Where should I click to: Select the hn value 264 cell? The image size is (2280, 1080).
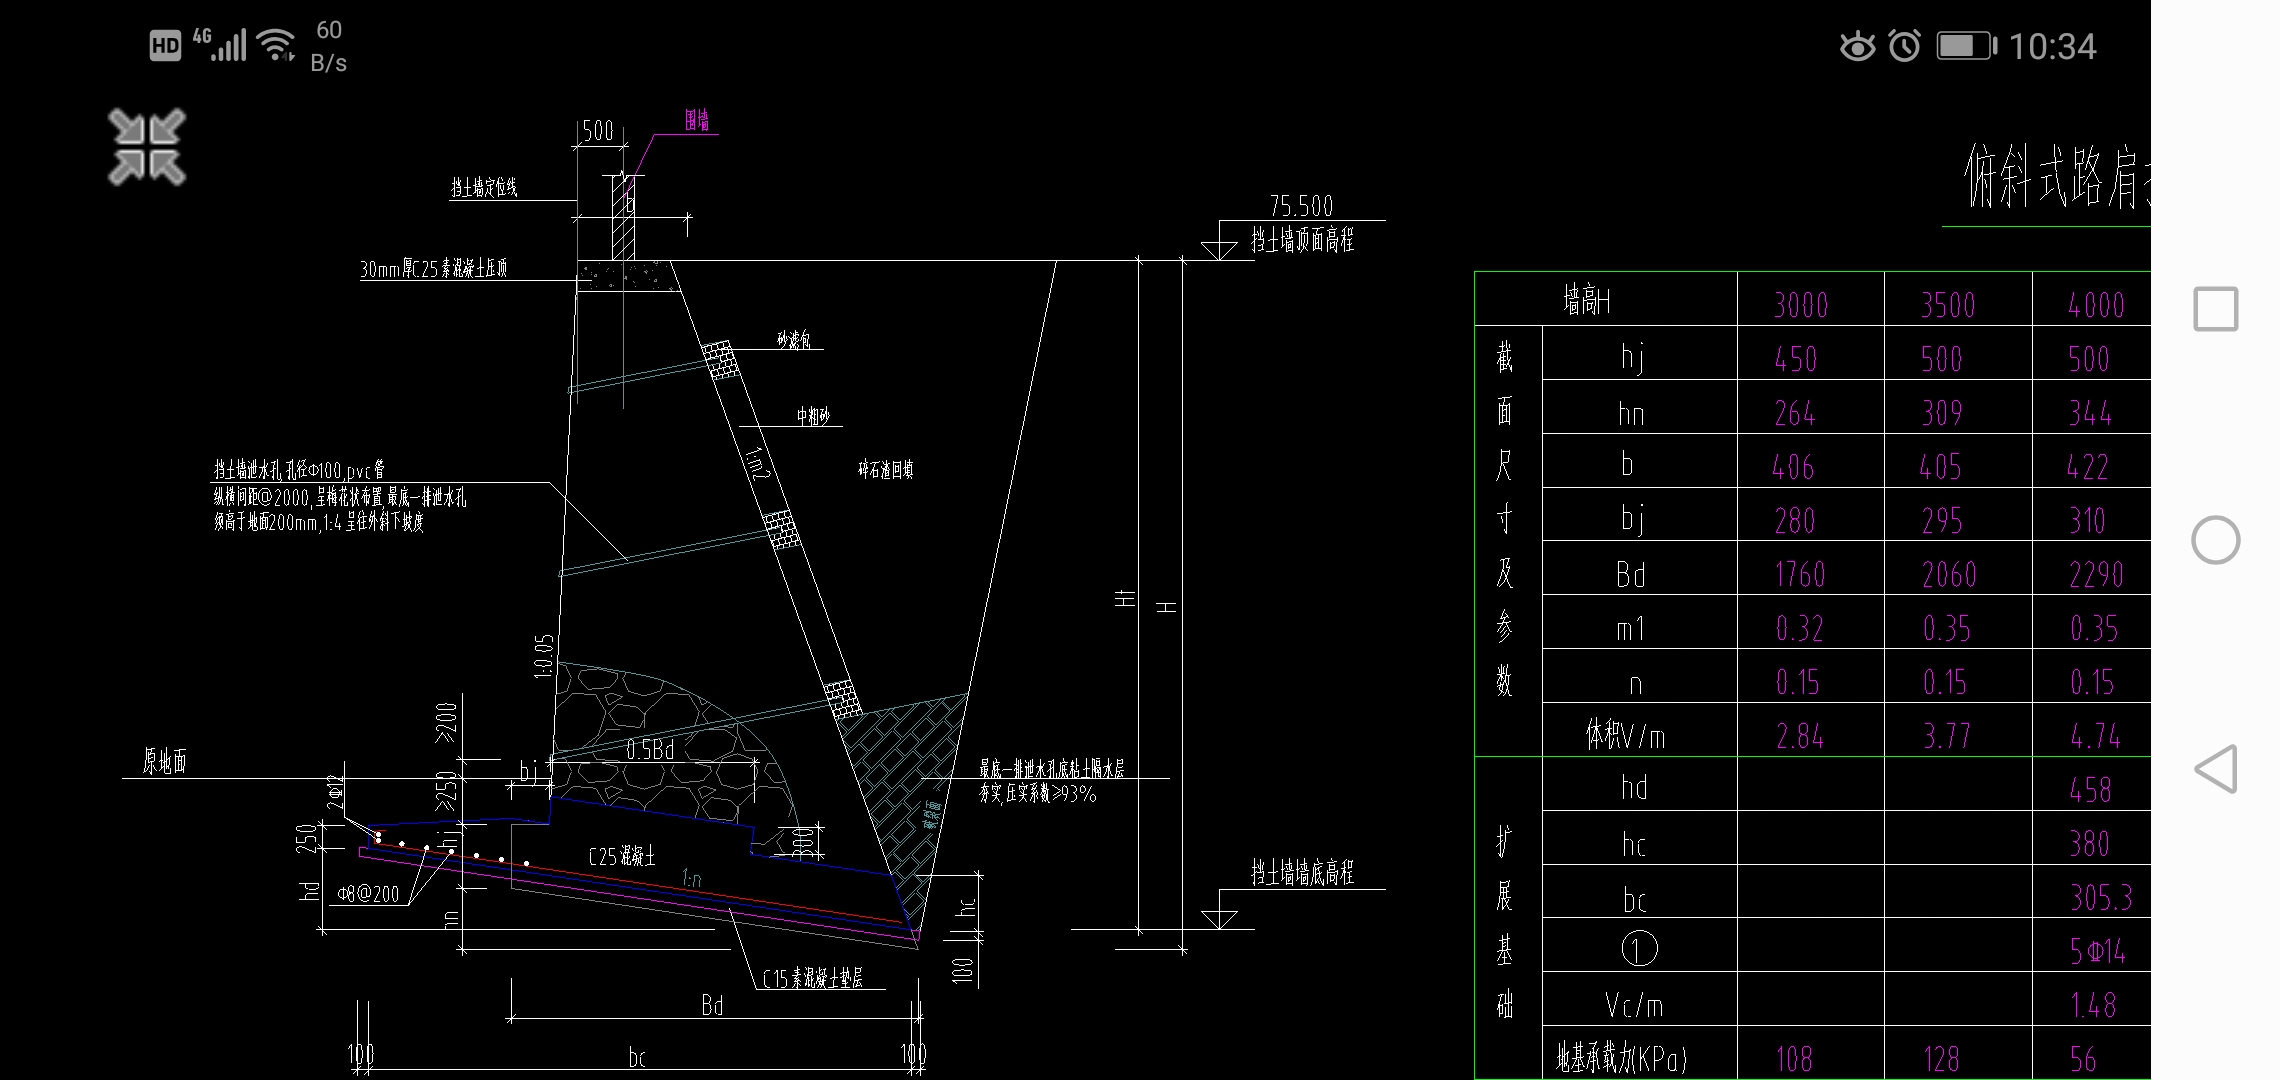(x=1811, y=406)
